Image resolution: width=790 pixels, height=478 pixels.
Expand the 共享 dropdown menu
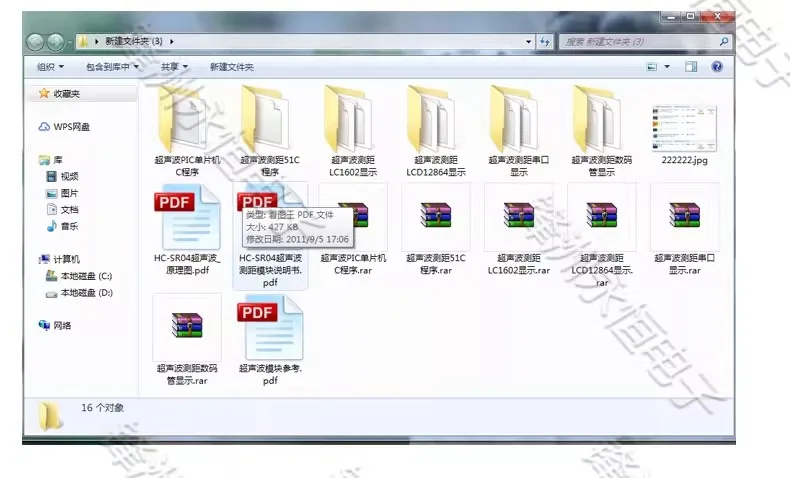(174, 67)
